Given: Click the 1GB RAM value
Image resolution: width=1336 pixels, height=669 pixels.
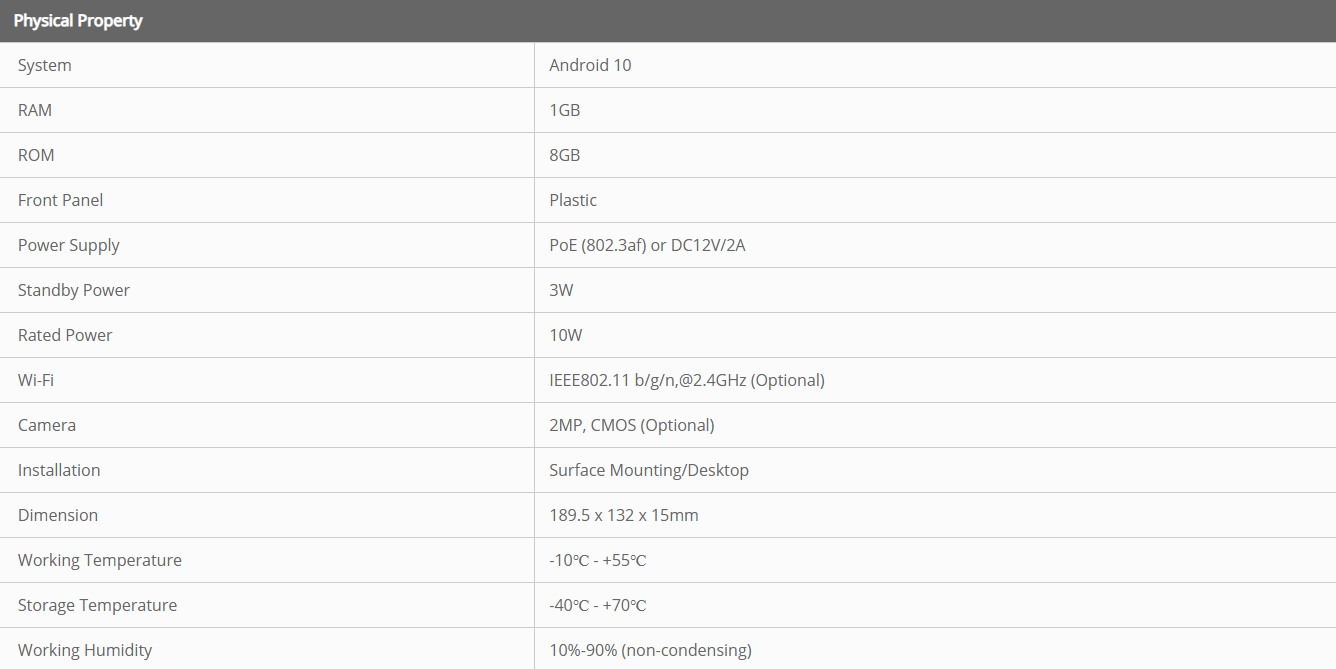Looking at the screenshot, I should (x=565, y=110).
